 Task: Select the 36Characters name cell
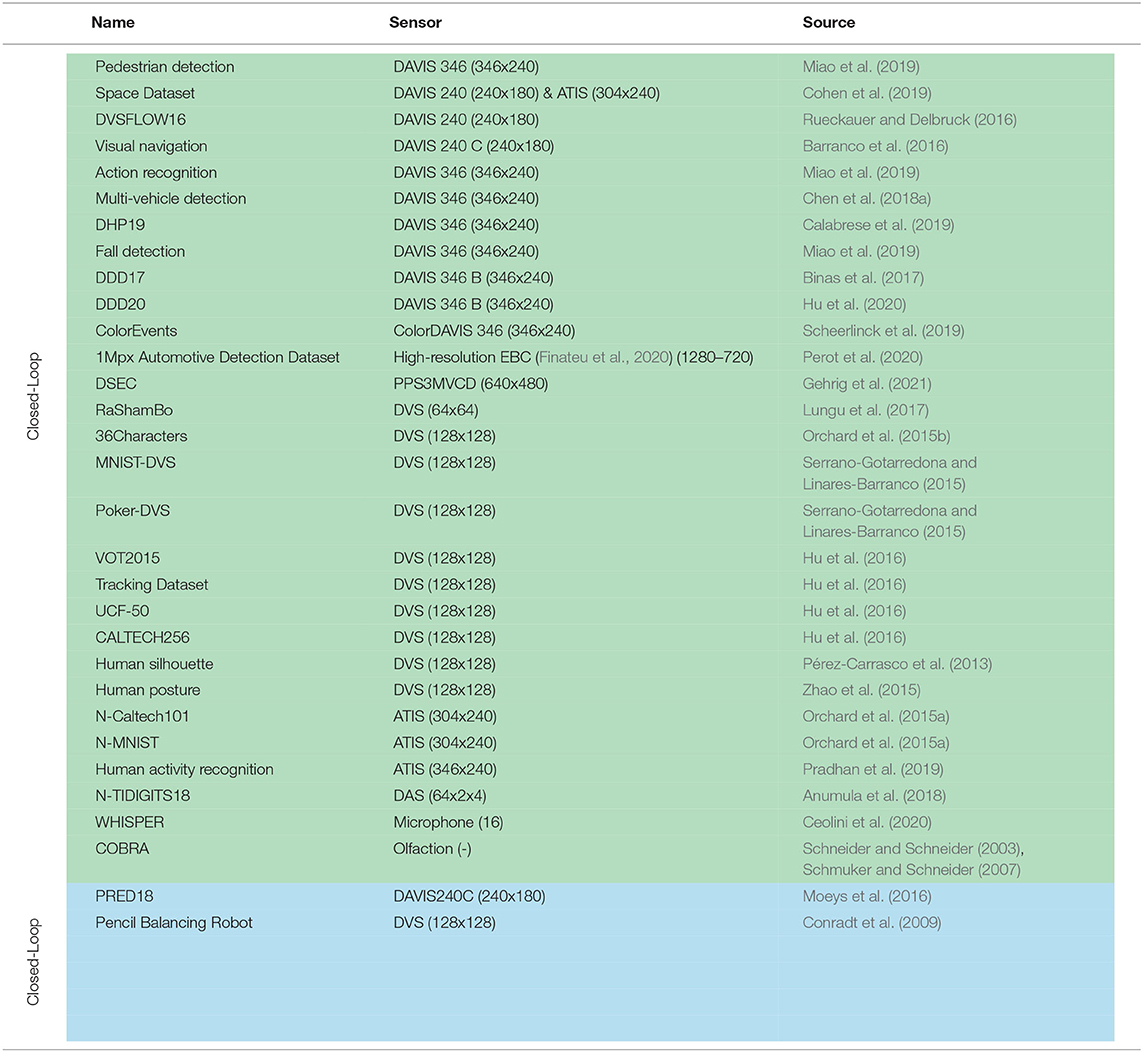141,436
